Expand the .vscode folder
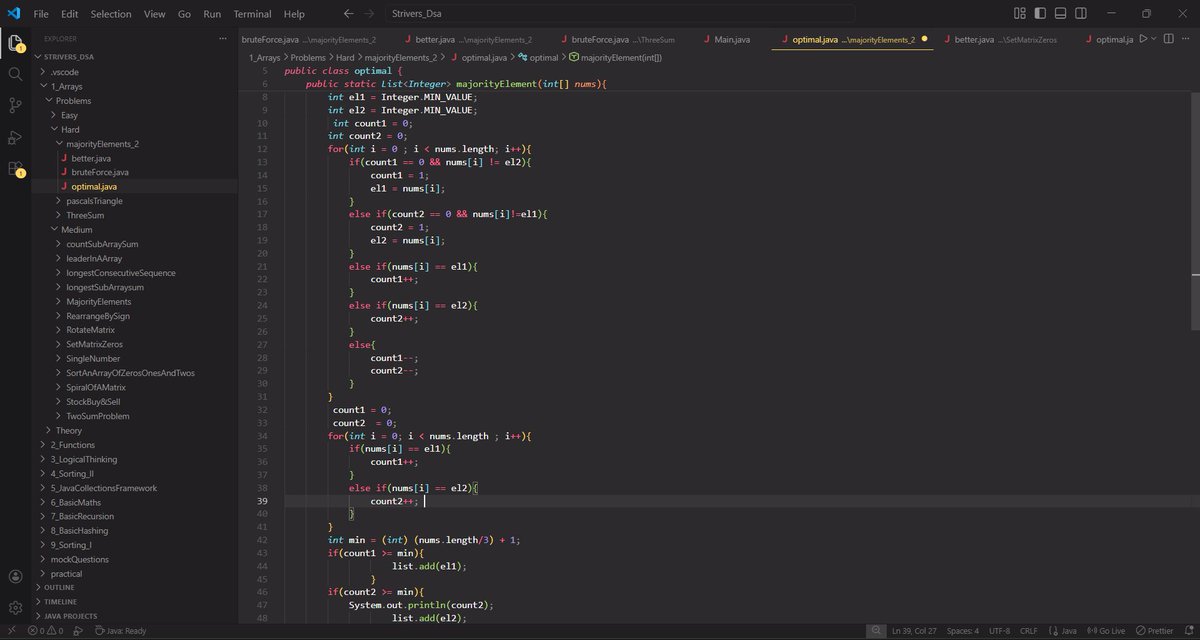The height and width of the screenshot is (640, 1200). click(135, 72)
